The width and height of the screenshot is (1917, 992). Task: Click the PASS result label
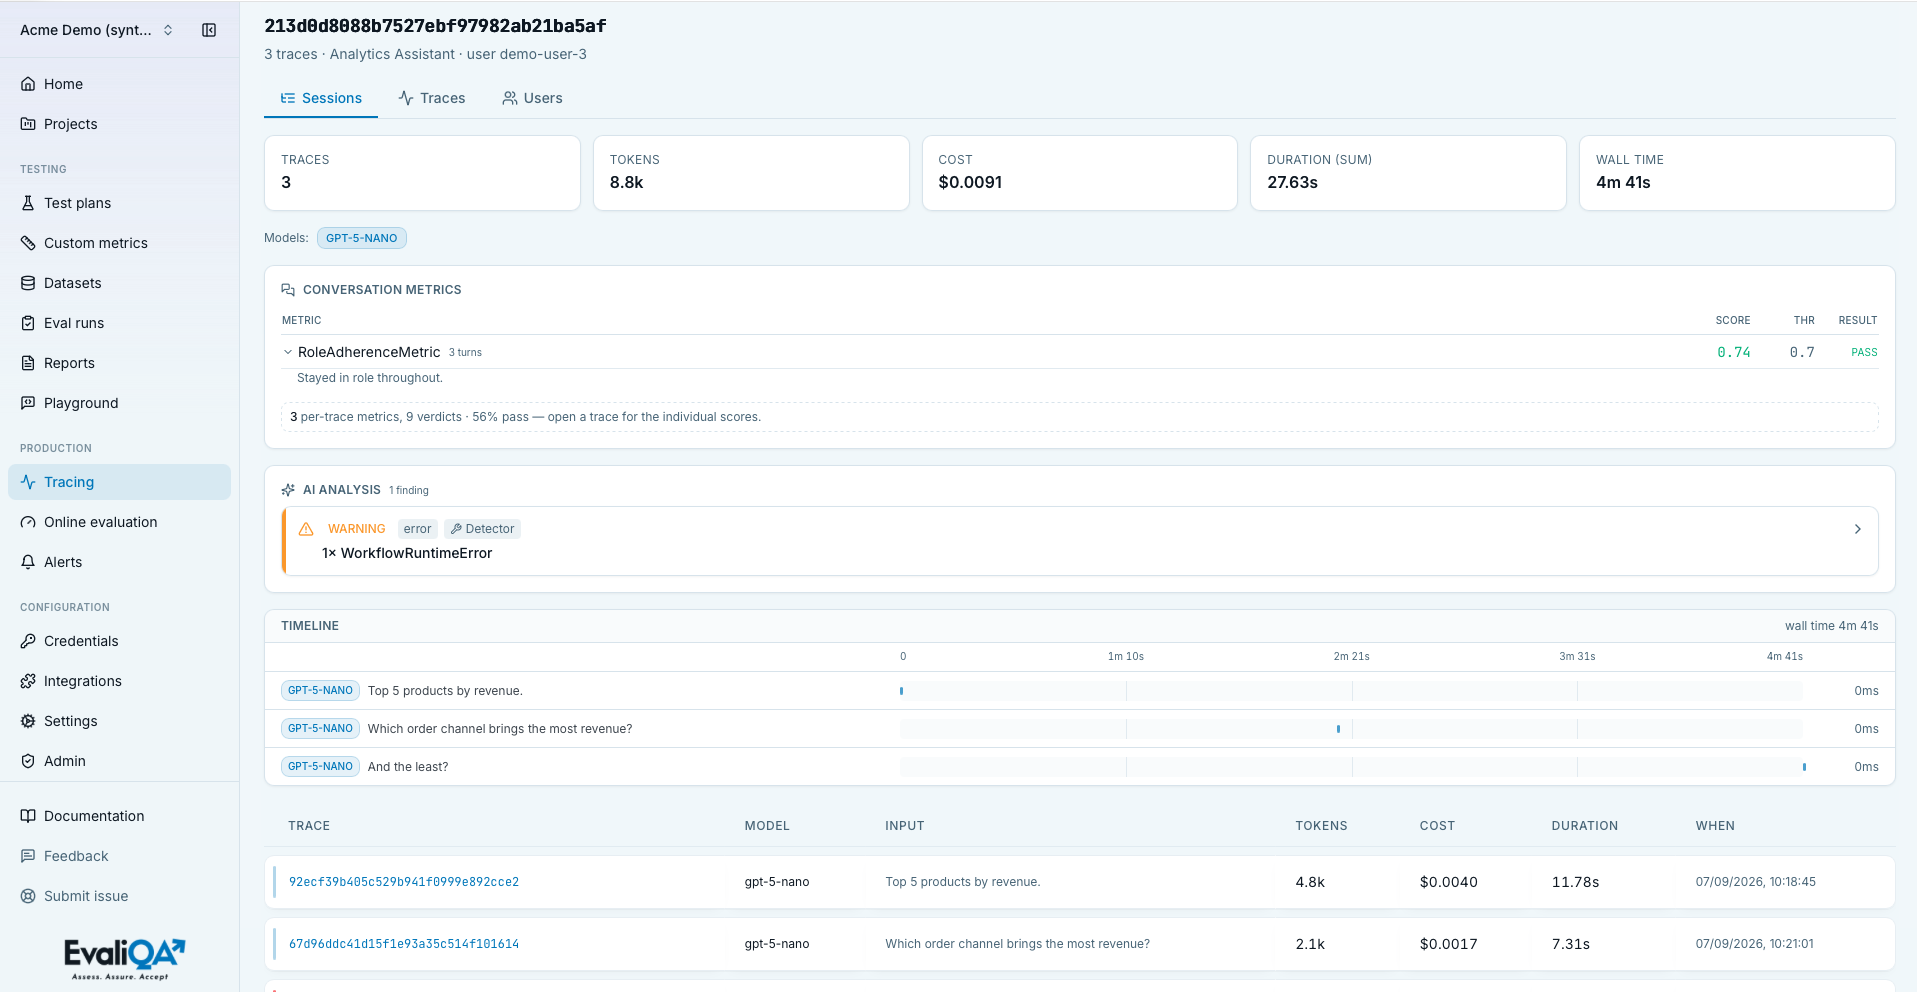tap(1864, 352)
